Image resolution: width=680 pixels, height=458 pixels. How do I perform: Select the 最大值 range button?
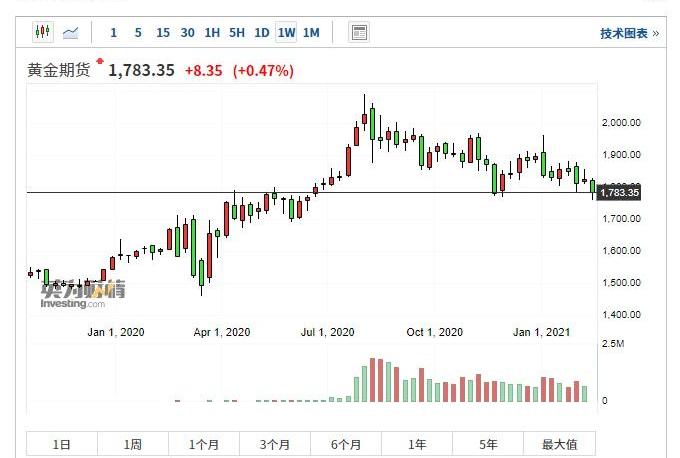coord(559,444)
